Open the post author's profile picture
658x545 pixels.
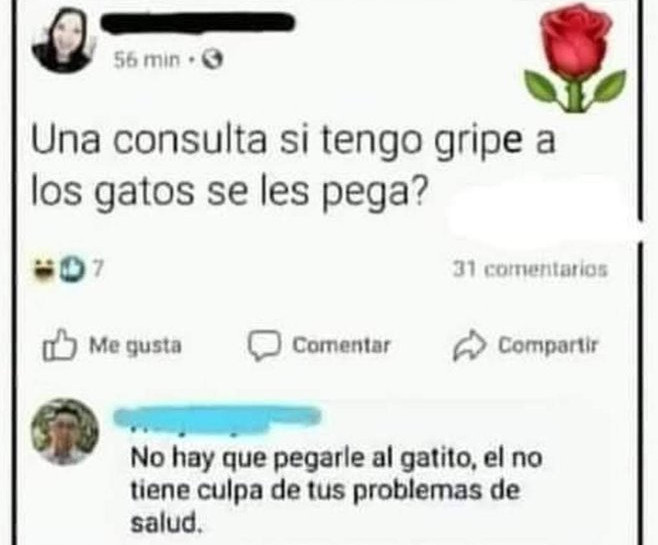click(x=64, y=41)
